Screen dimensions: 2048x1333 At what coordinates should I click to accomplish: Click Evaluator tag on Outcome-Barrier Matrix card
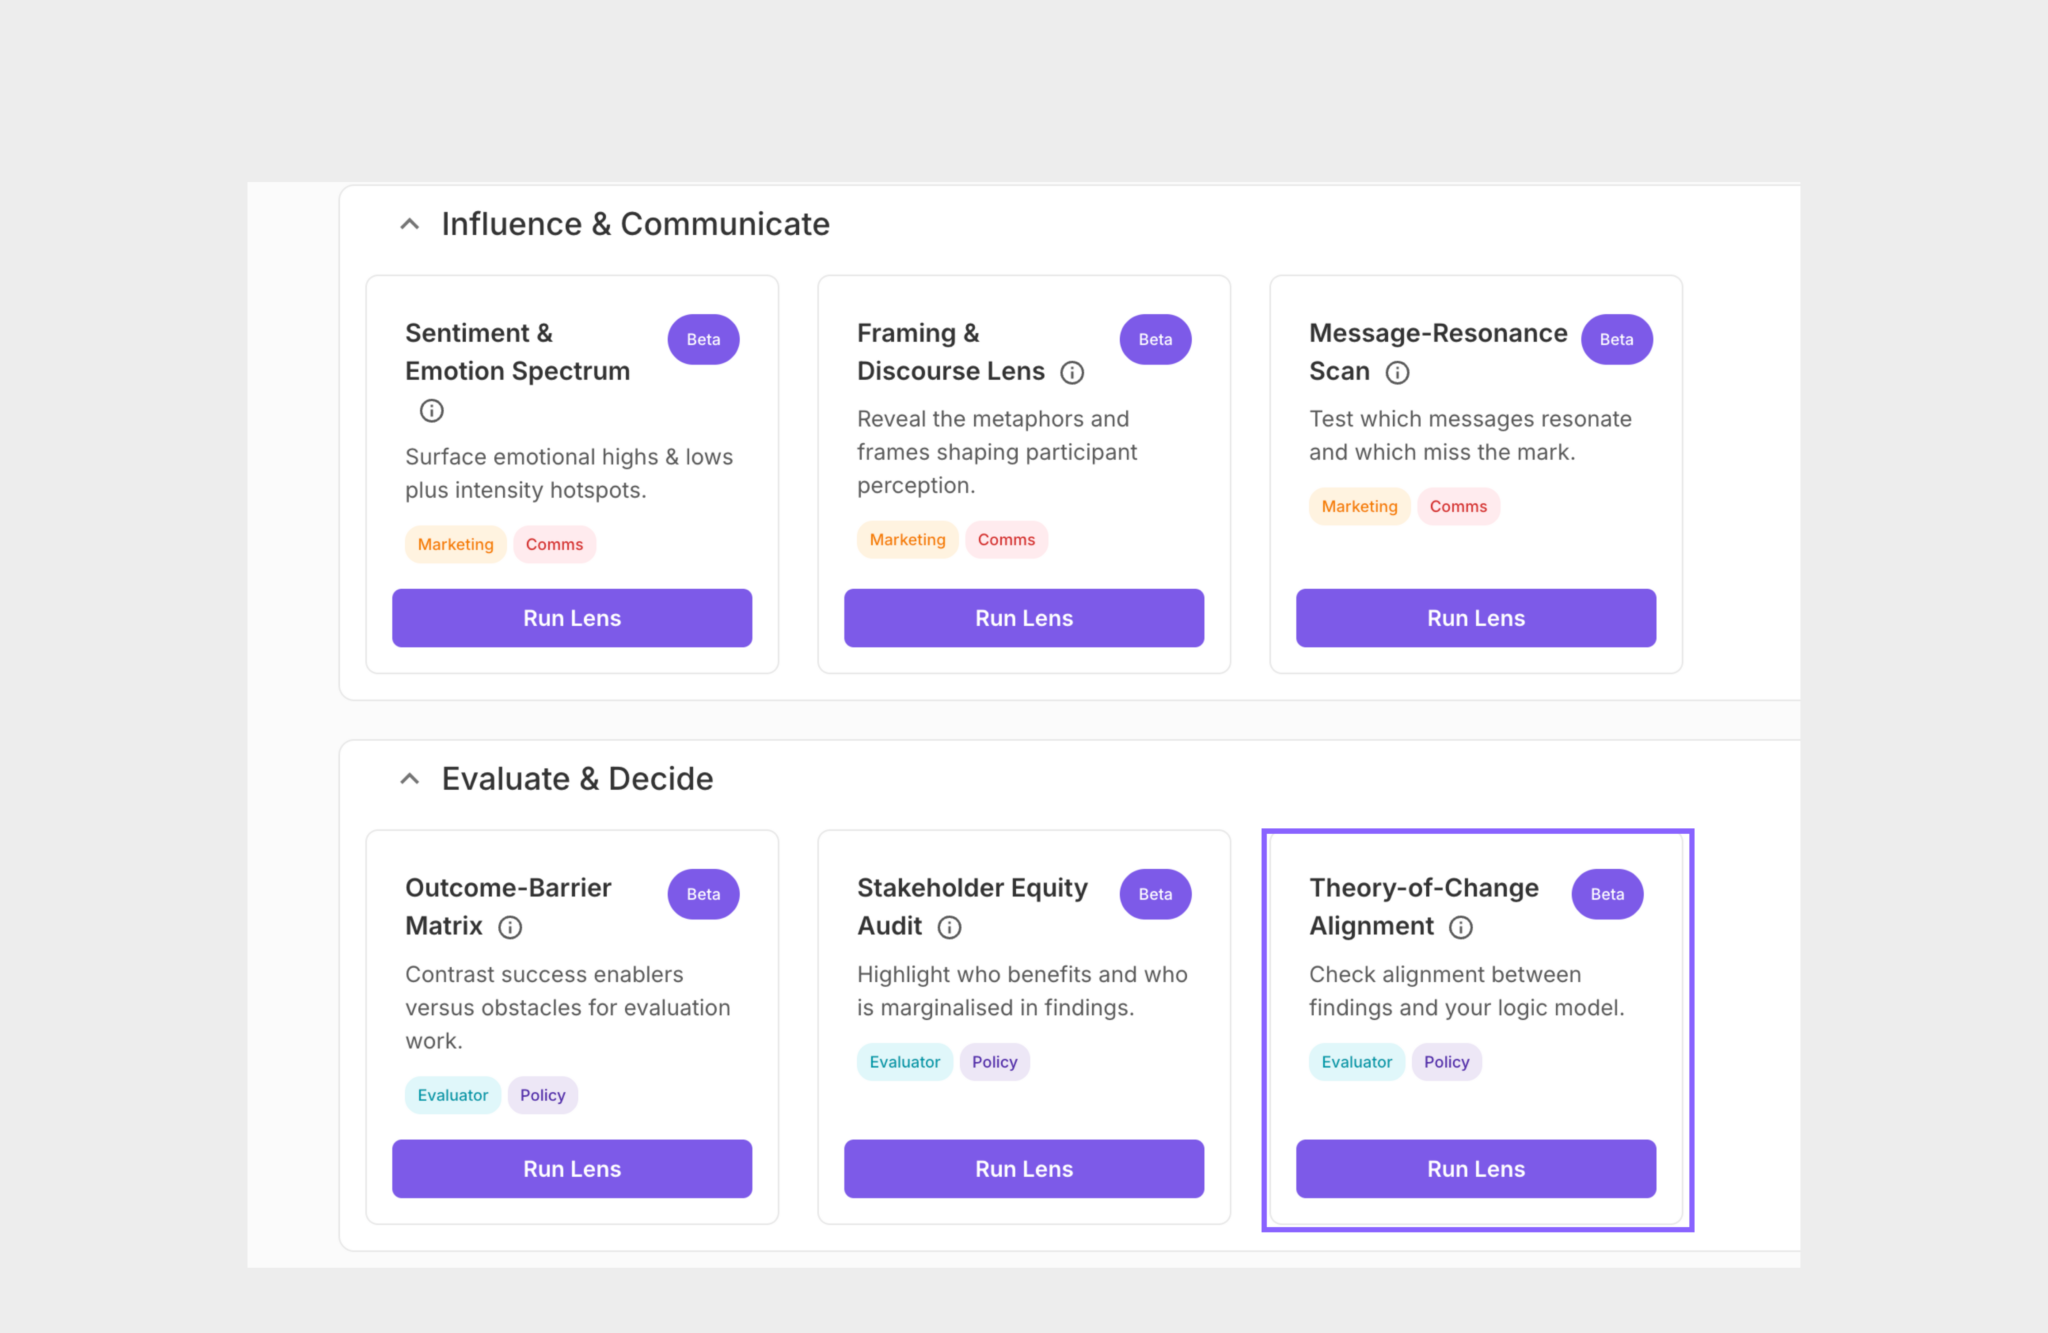click(453, 1096)
